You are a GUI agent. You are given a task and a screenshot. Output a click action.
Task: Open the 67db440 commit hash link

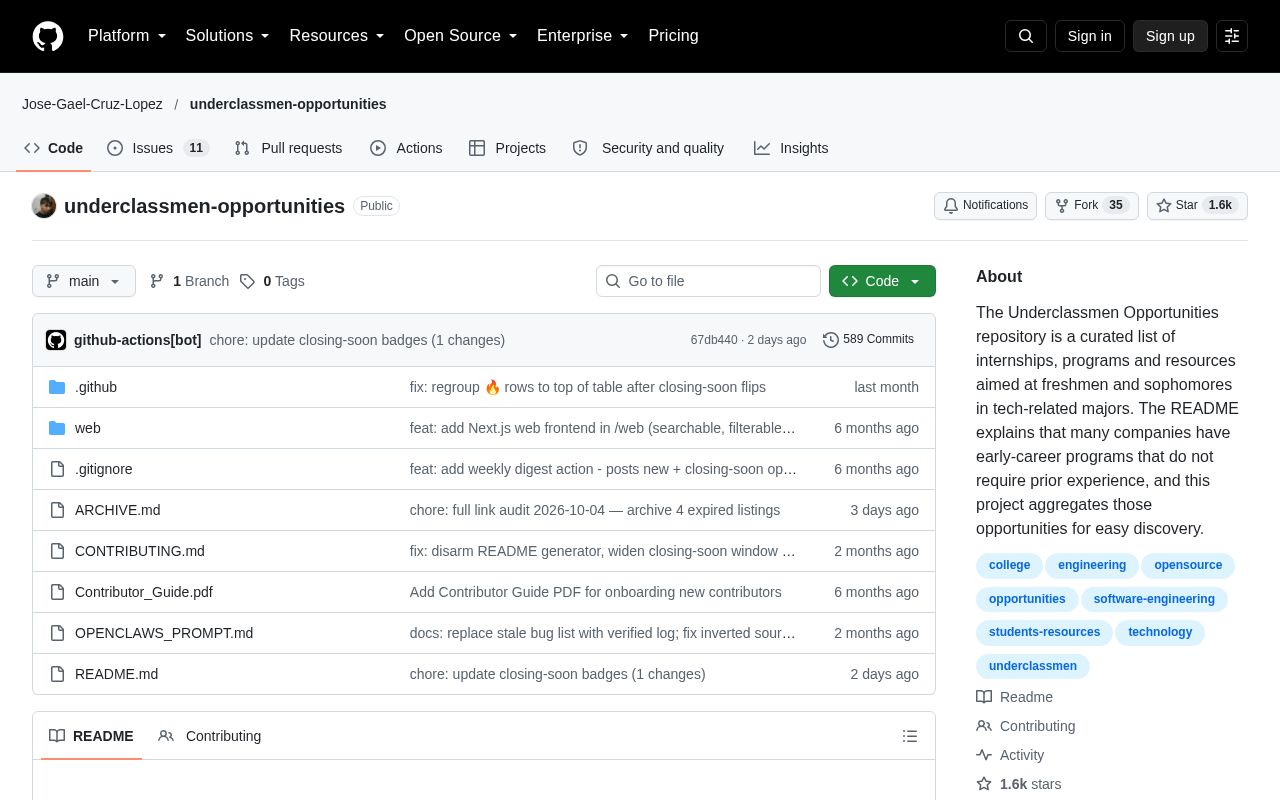(x=714, y=340)
